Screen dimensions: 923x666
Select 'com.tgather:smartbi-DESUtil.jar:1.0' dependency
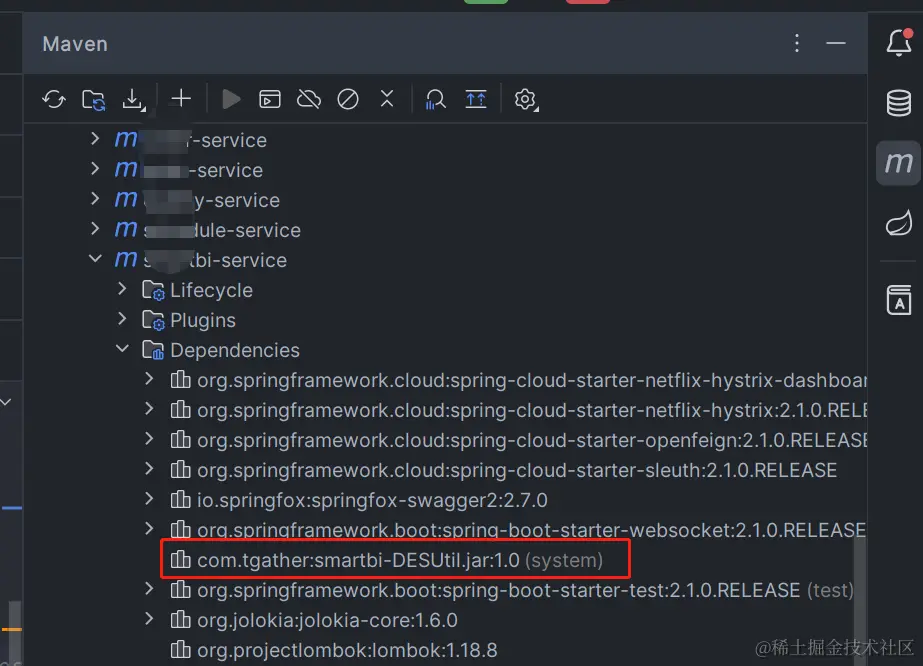click(387, 560)
